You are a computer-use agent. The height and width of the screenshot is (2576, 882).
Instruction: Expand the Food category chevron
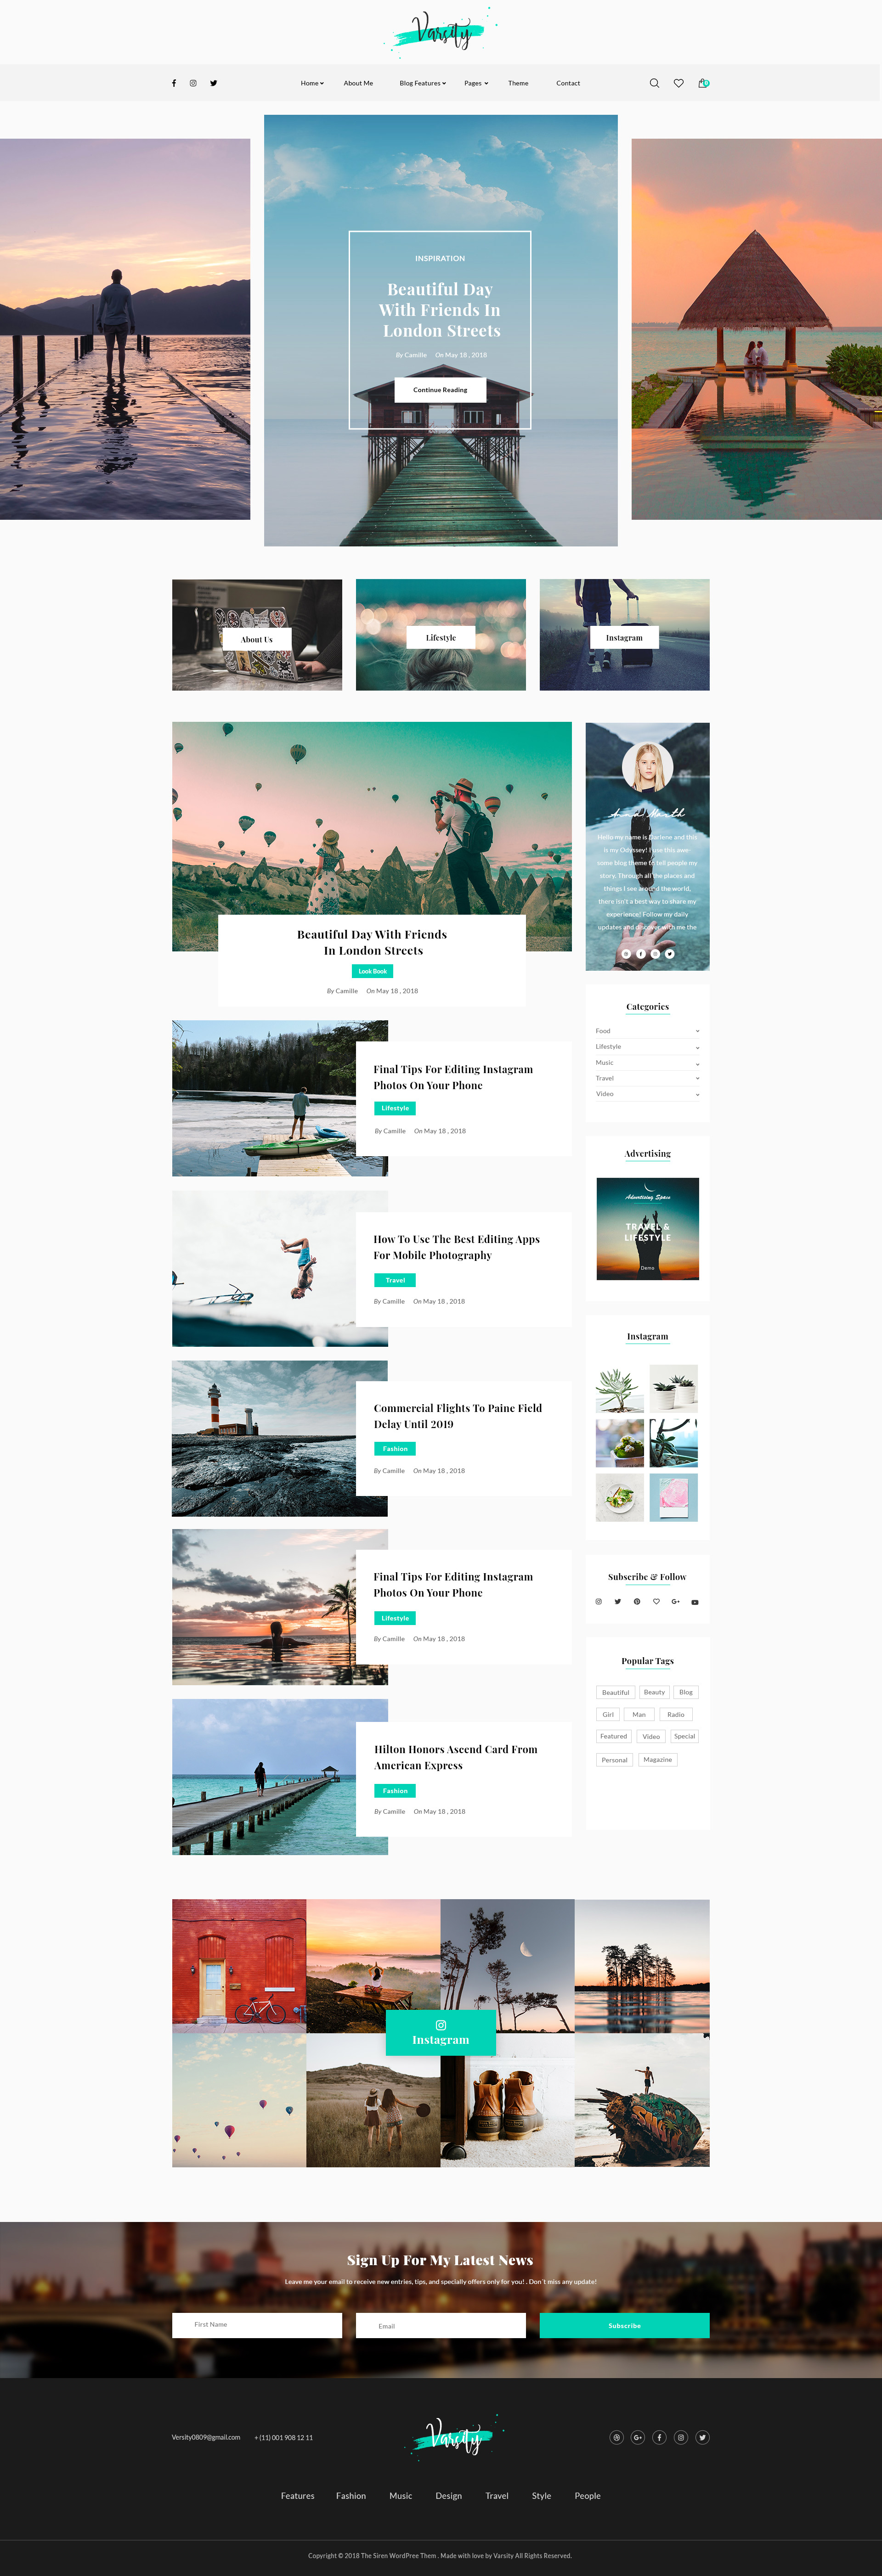point(697,1031)
